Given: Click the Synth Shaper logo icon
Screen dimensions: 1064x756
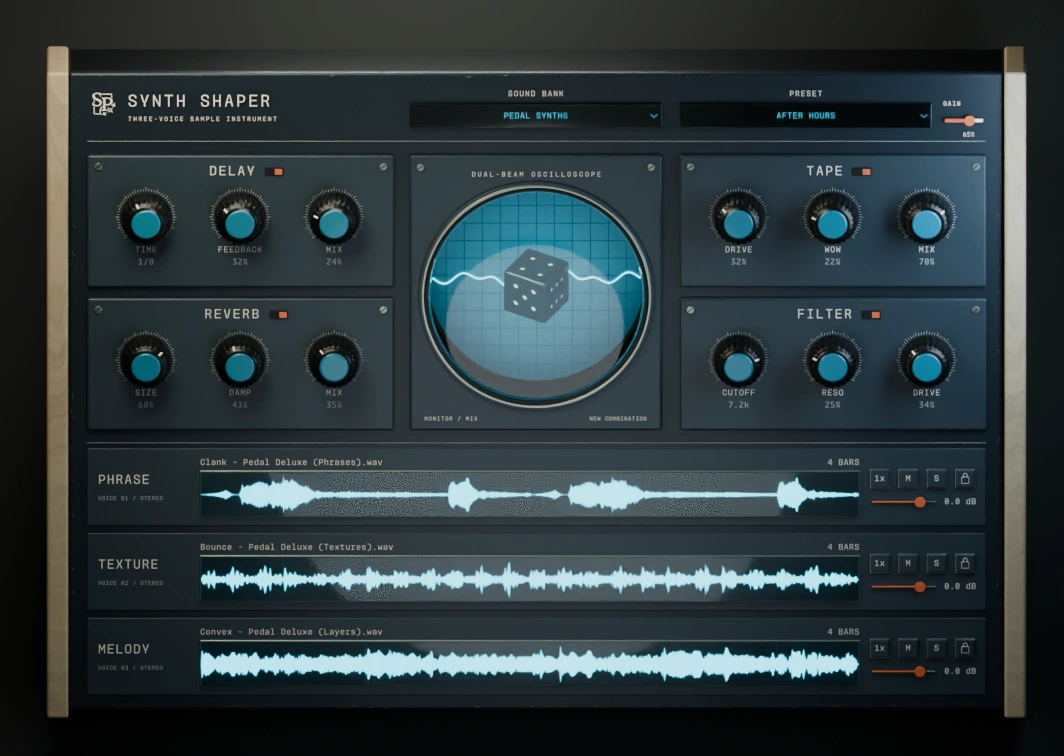Looking at the screenshot, I should pyautogui.click(x=103, y=104).
